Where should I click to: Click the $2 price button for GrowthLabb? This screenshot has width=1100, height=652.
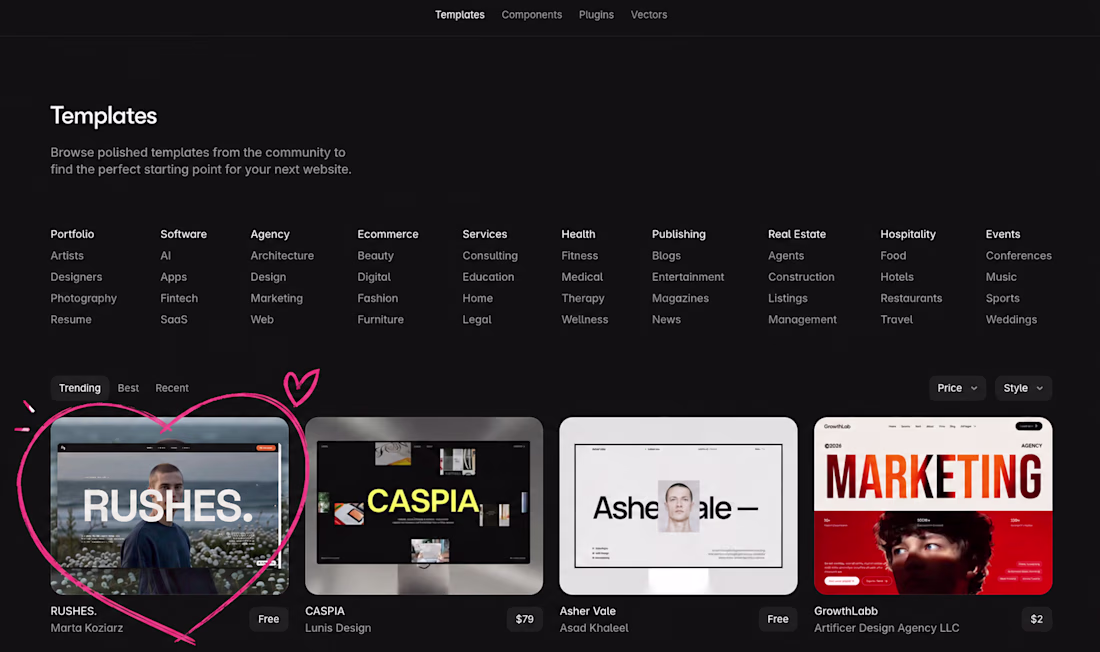tap(1037, 619)
